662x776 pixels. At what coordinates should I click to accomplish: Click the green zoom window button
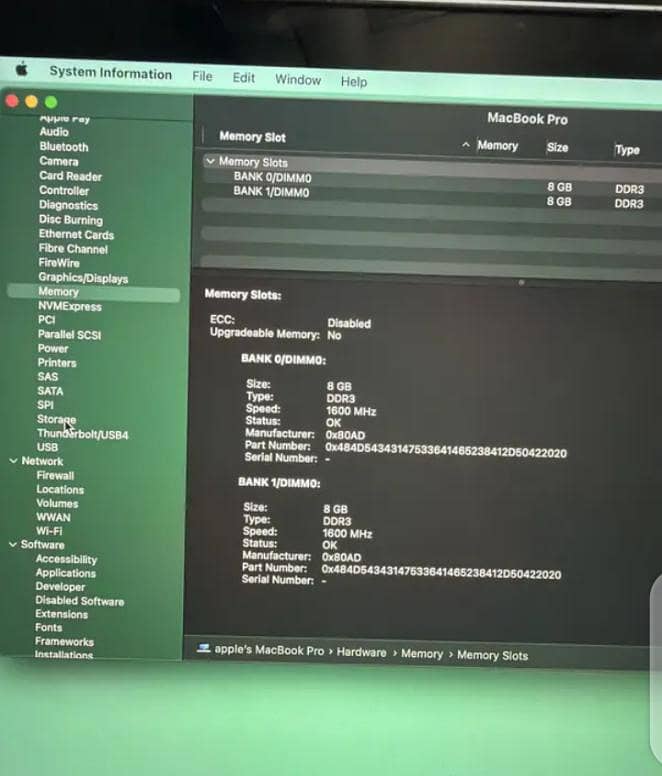point(51,102)
